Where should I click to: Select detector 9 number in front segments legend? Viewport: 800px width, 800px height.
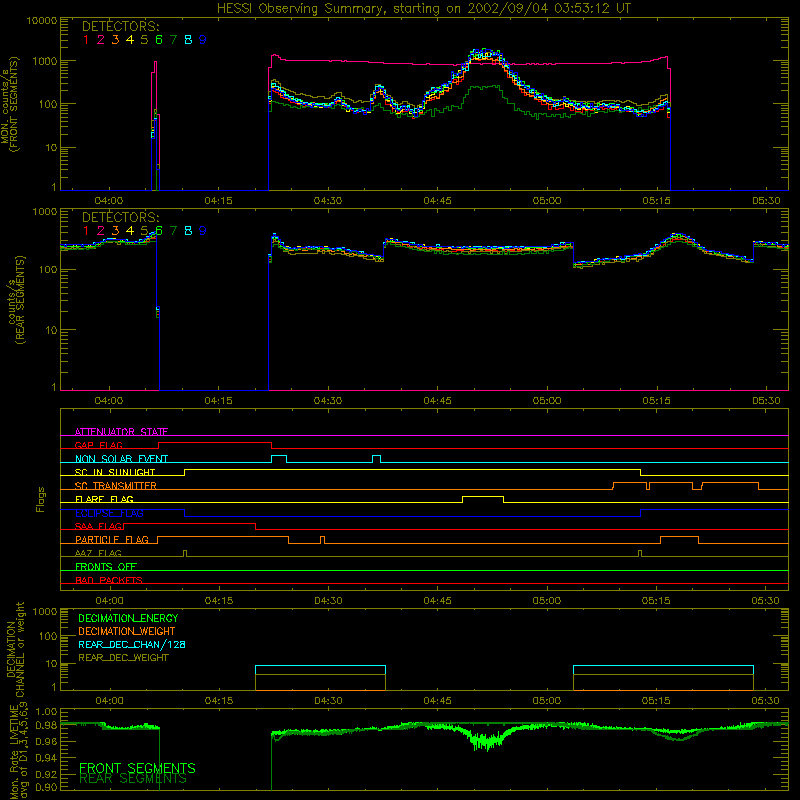[x=203, y=40]
